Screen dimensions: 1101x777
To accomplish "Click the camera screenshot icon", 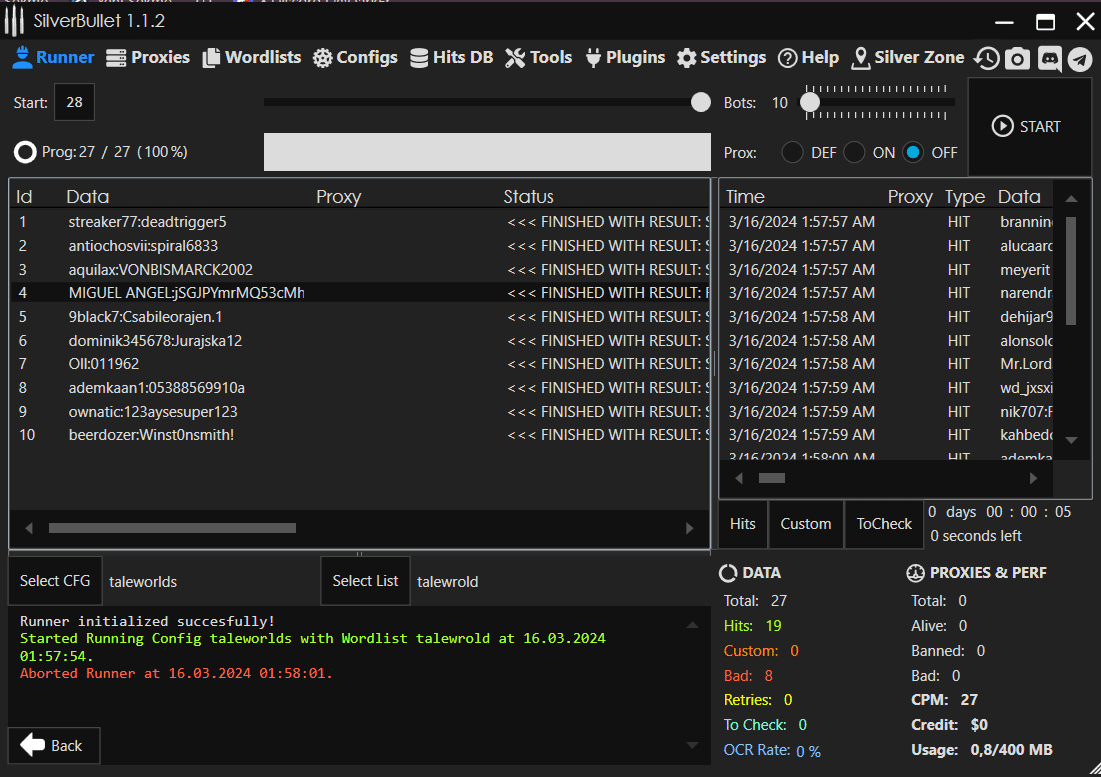I will coord(1017,59).
